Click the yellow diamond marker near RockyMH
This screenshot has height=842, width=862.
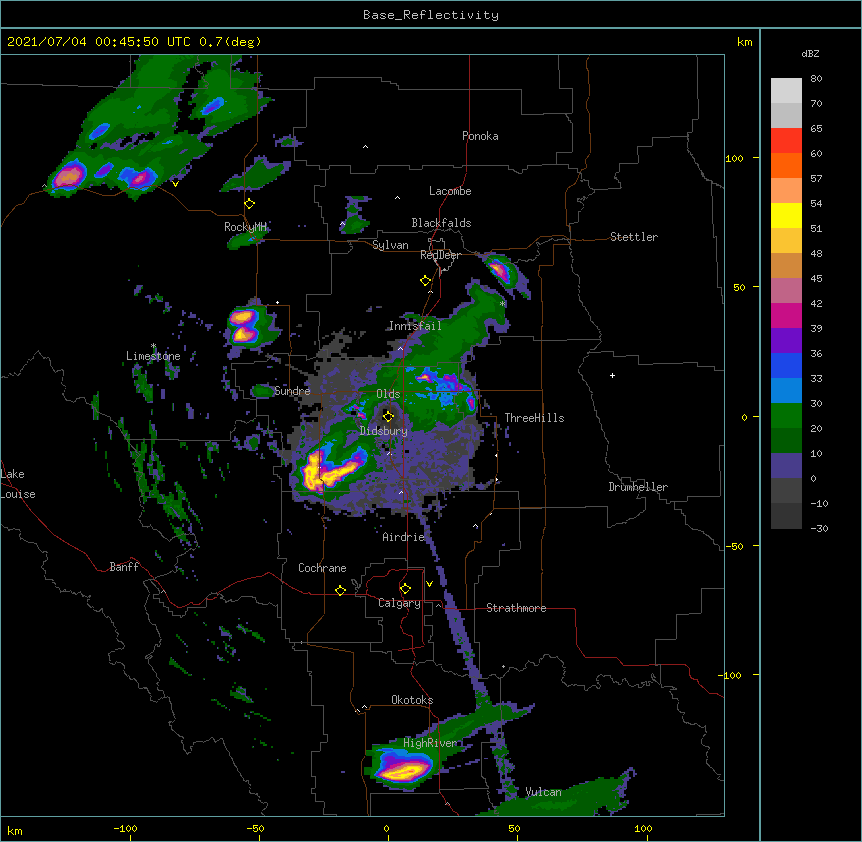(x=250, y=204)
